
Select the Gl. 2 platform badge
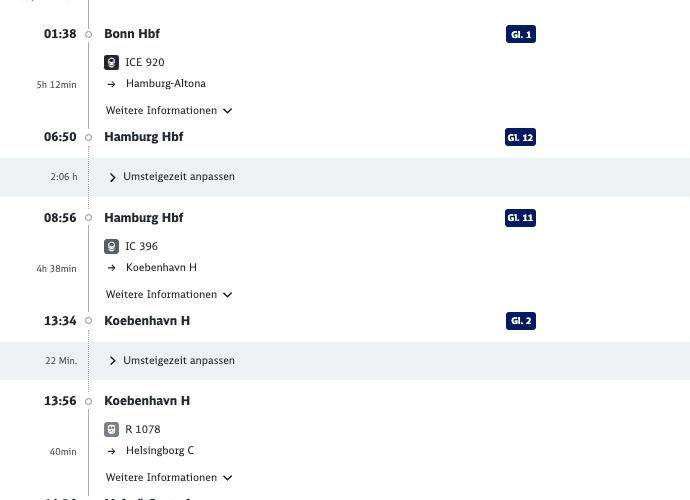coord(521,321)
